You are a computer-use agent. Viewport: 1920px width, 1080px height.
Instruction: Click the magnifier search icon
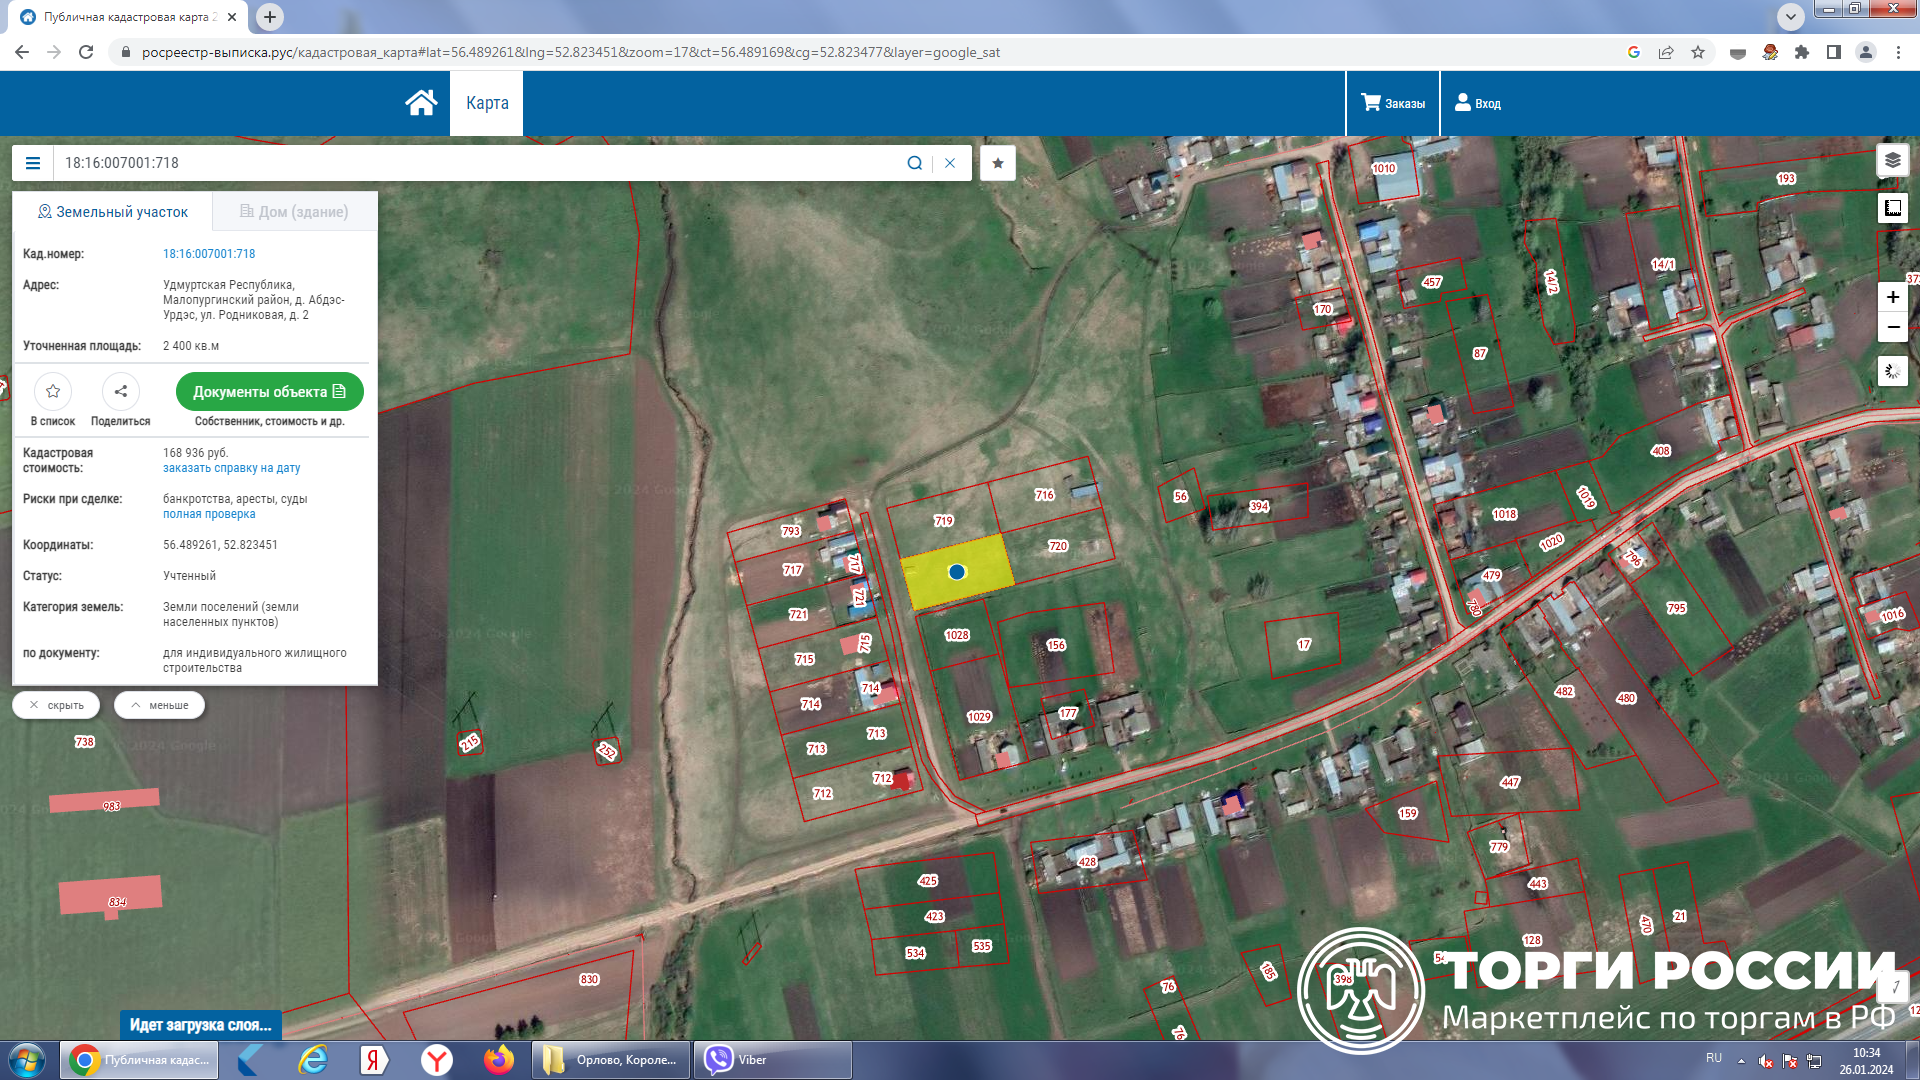914,163
